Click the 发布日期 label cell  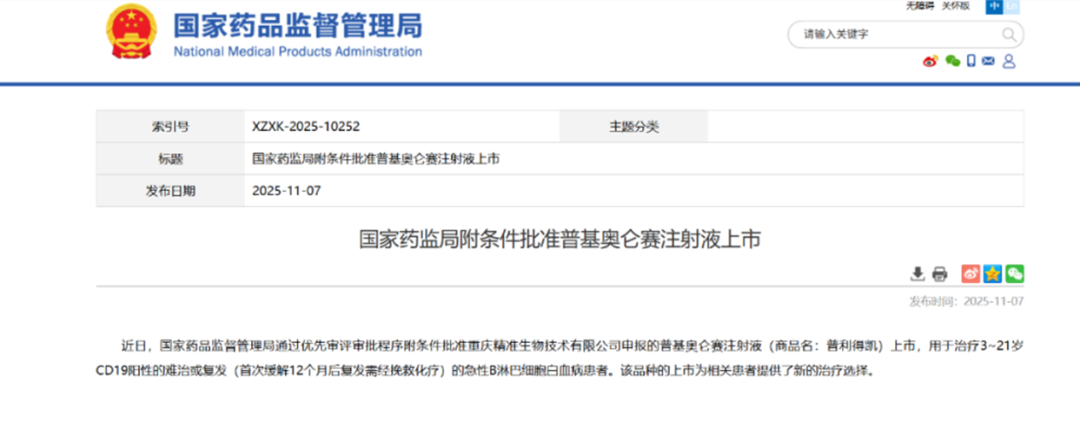click(x=170, y=191)
